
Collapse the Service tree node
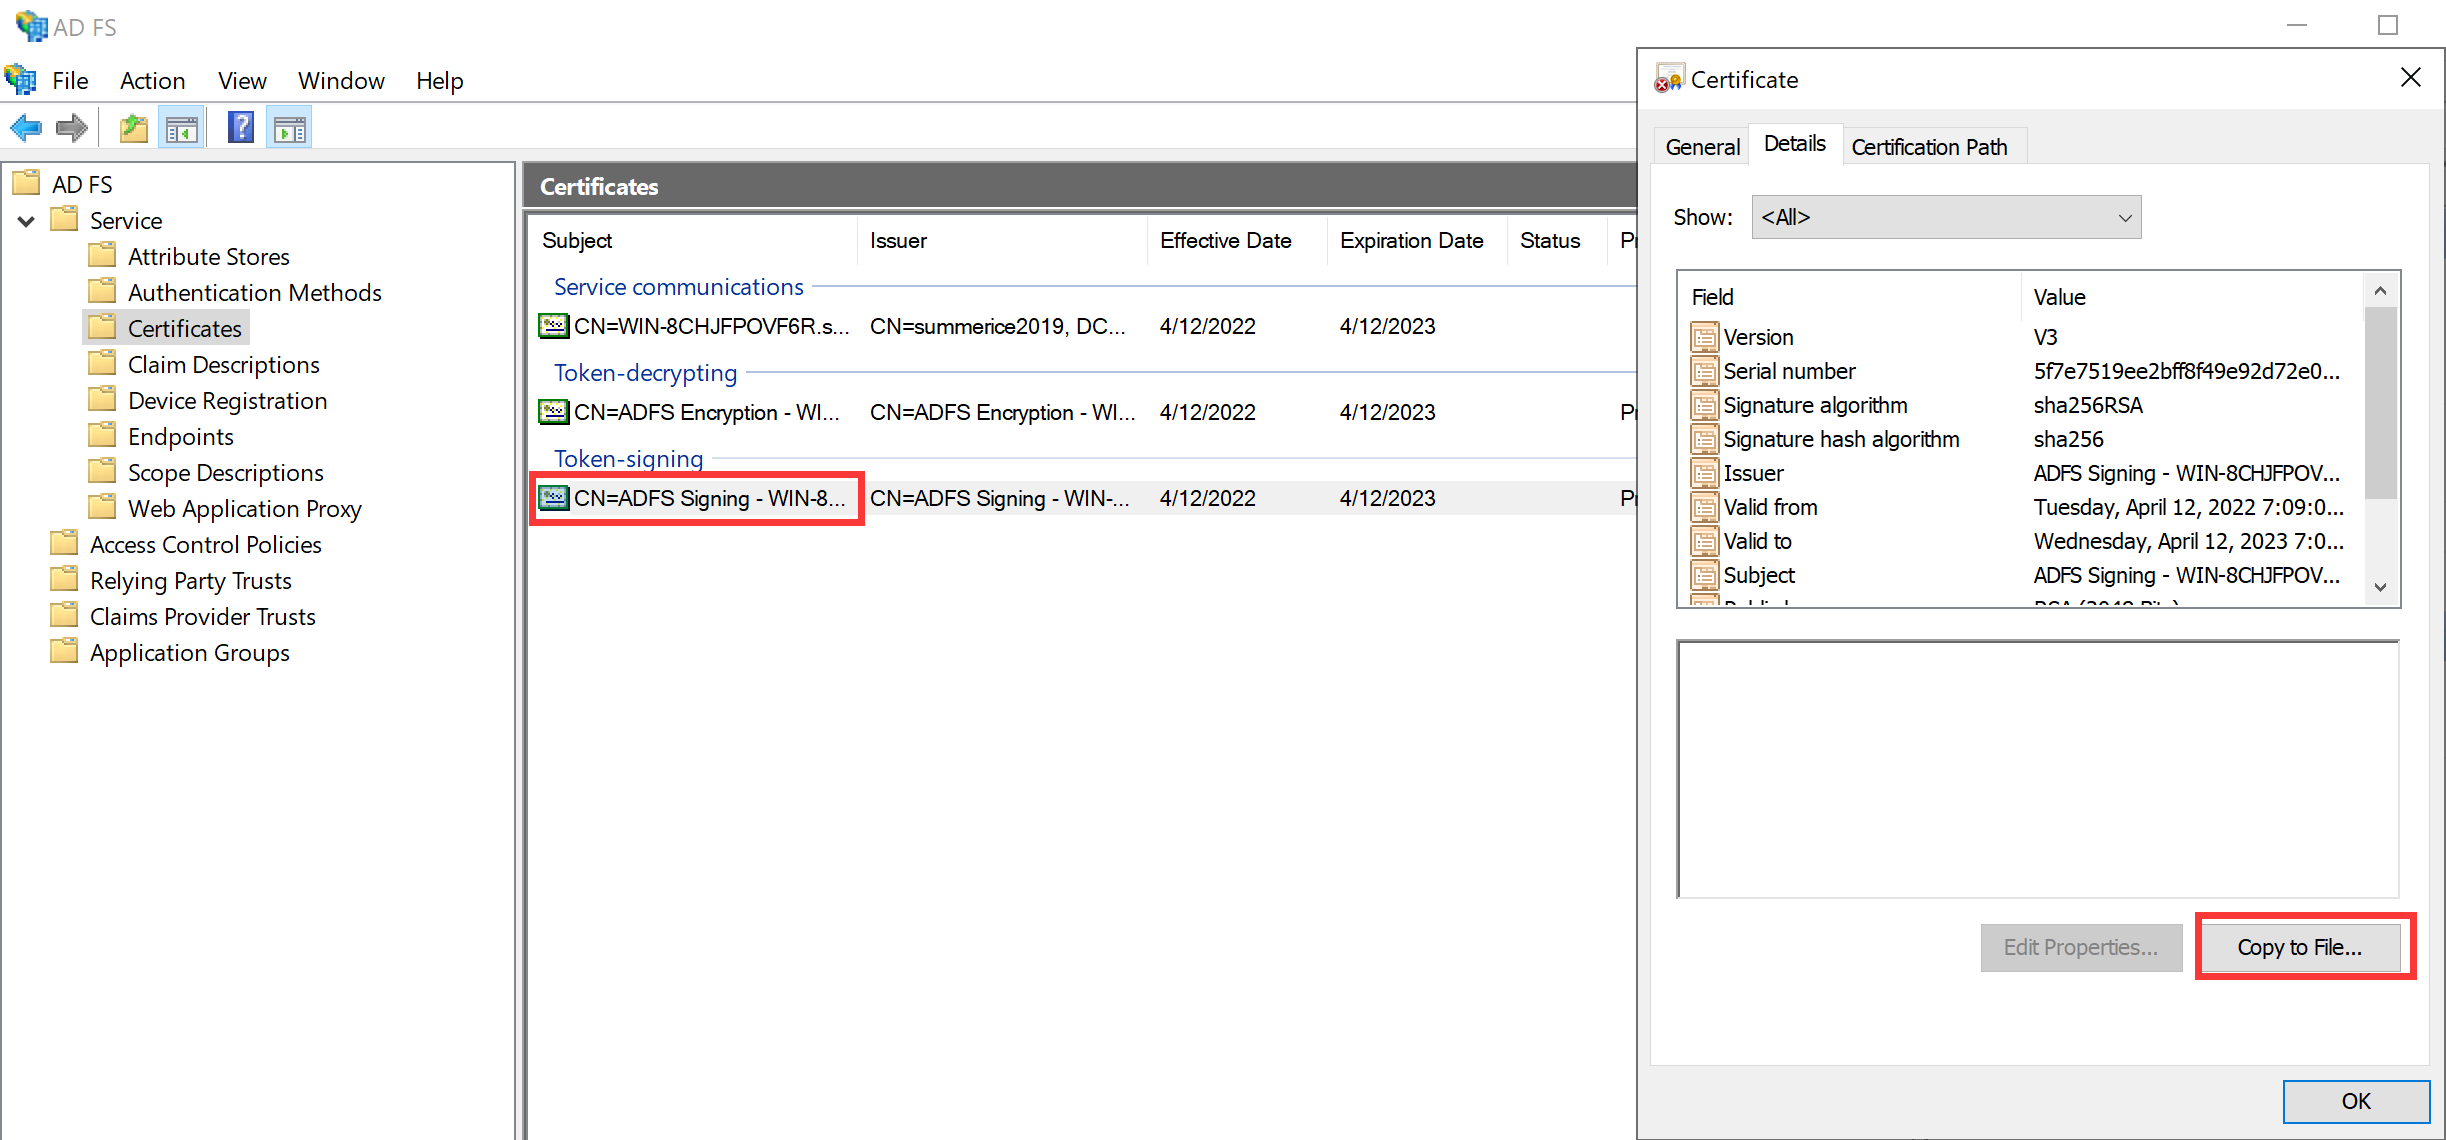[x=27, y=221]
